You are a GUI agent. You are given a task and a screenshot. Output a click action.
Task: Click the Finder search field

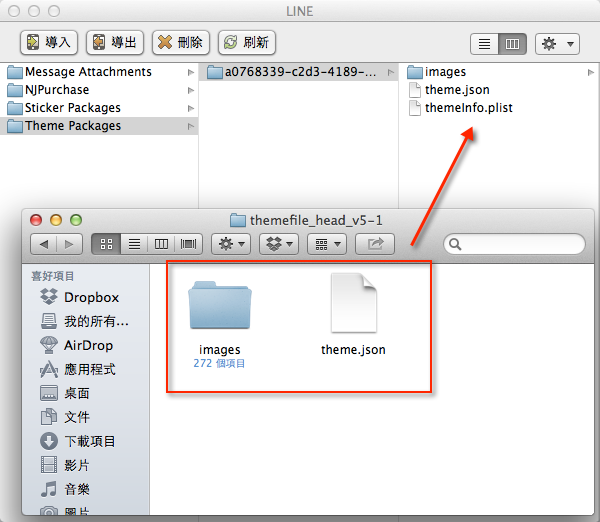(514, 244)
